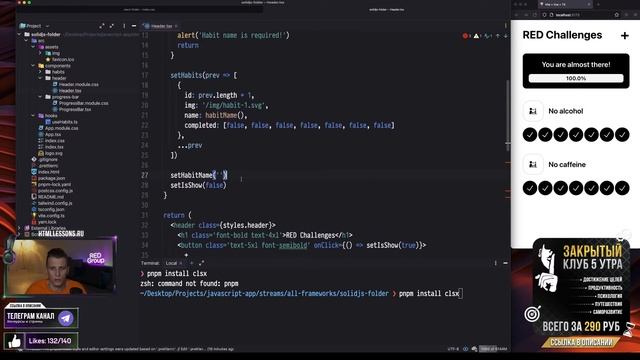Uncheck second day circle of No alcohol
Screen dimensions: 640x360
click(545, 135)
